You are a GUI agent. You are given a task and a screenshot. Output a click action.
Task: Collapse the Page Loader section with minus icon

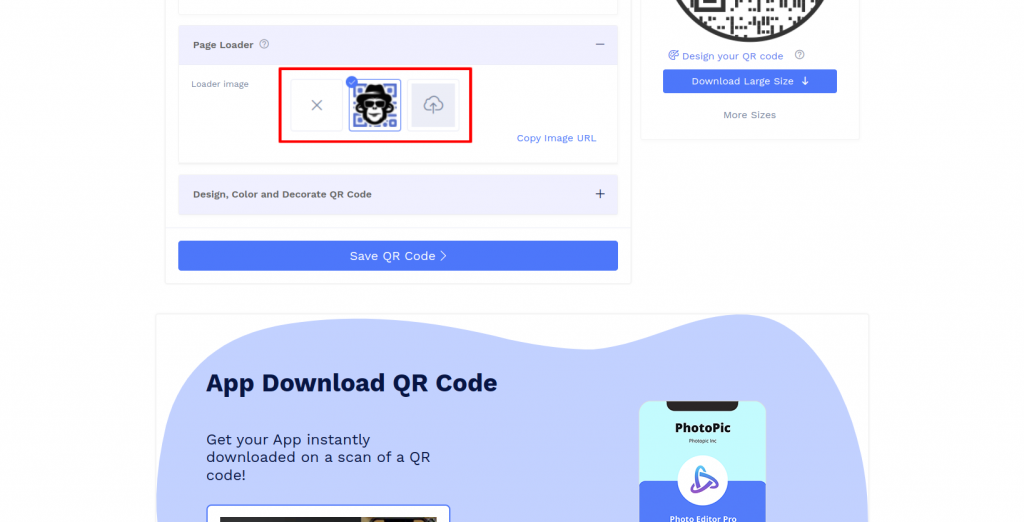(x=600, y=44)
